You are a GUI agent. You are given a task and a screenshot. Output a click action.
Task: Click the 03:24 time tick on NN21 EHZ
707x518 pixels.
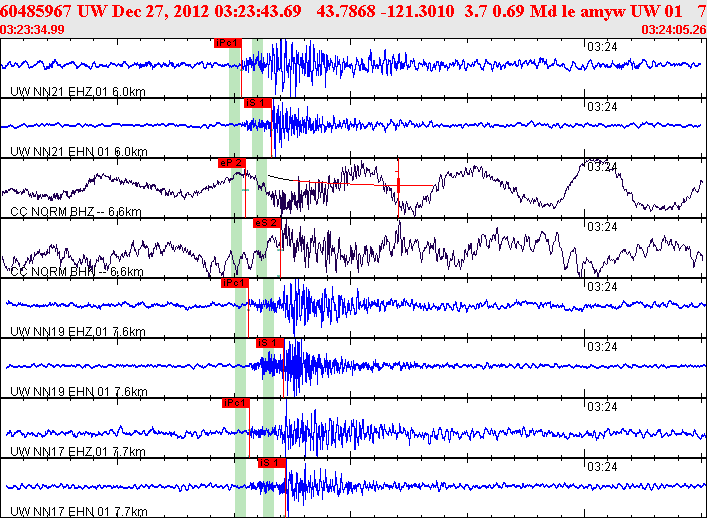(x=602, y=47)
